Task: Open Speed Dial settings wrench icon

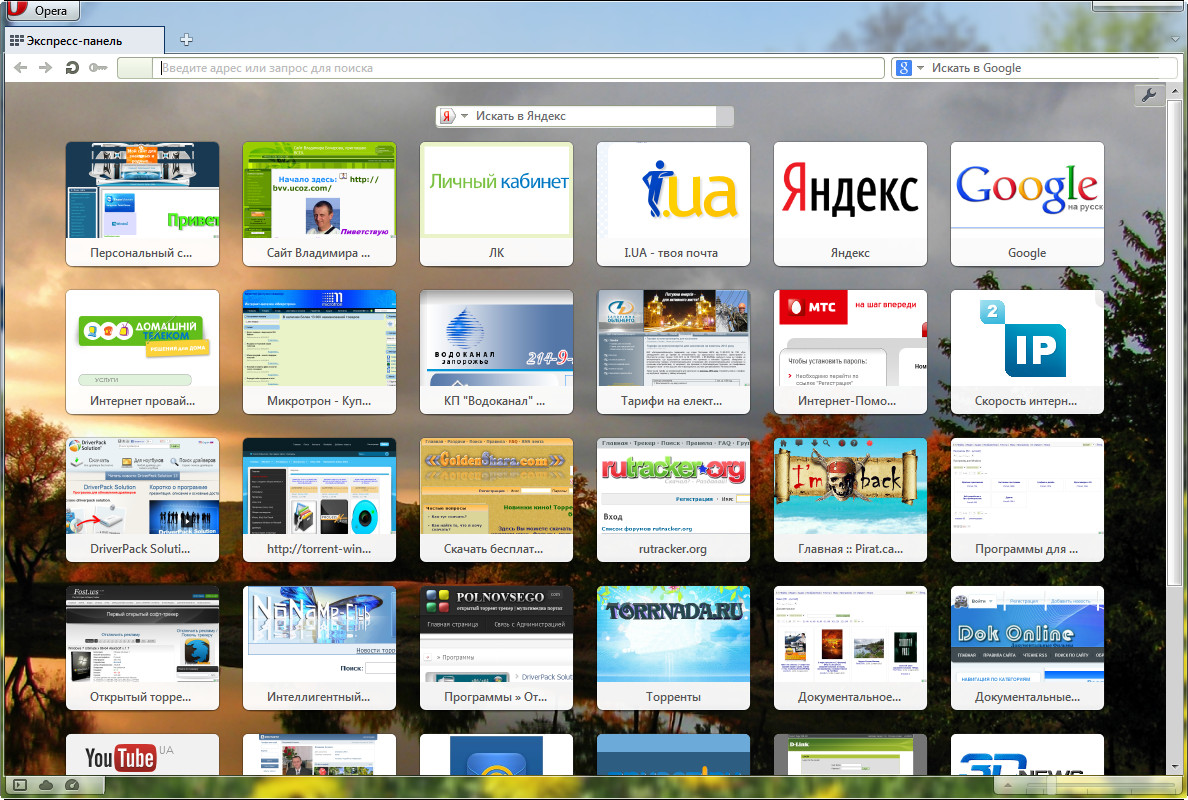Action: tap(1149, 95)
